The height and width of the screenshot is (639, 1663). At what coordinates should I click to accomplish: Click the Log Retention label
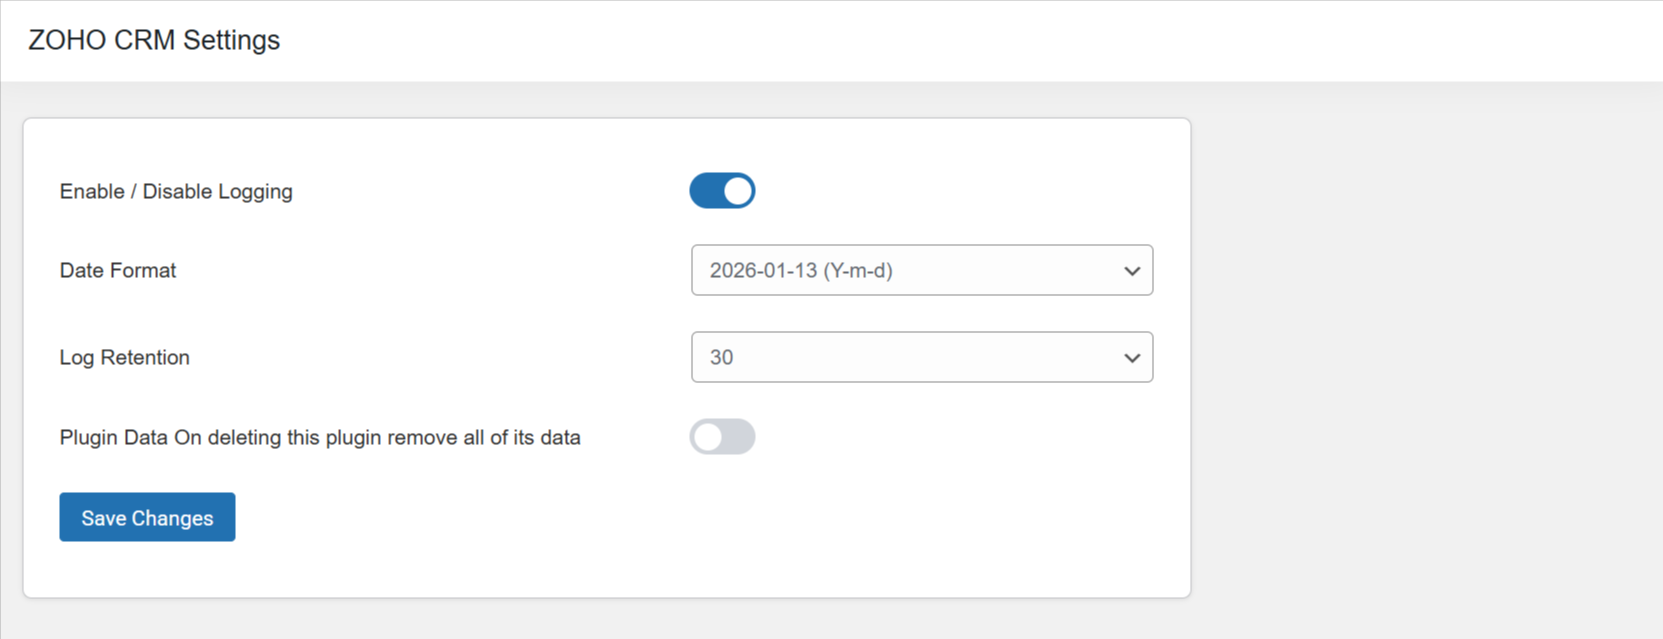coord(125,357)
